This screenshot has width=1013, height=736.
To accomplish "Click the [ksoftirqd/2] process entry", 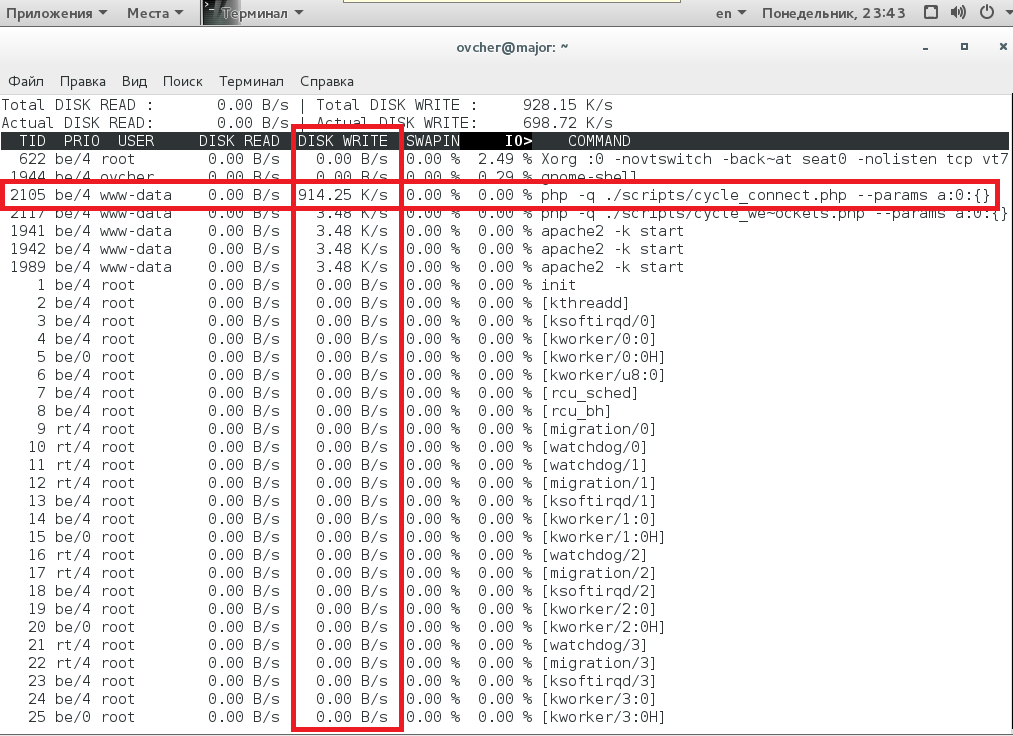I will click(599, 591).
